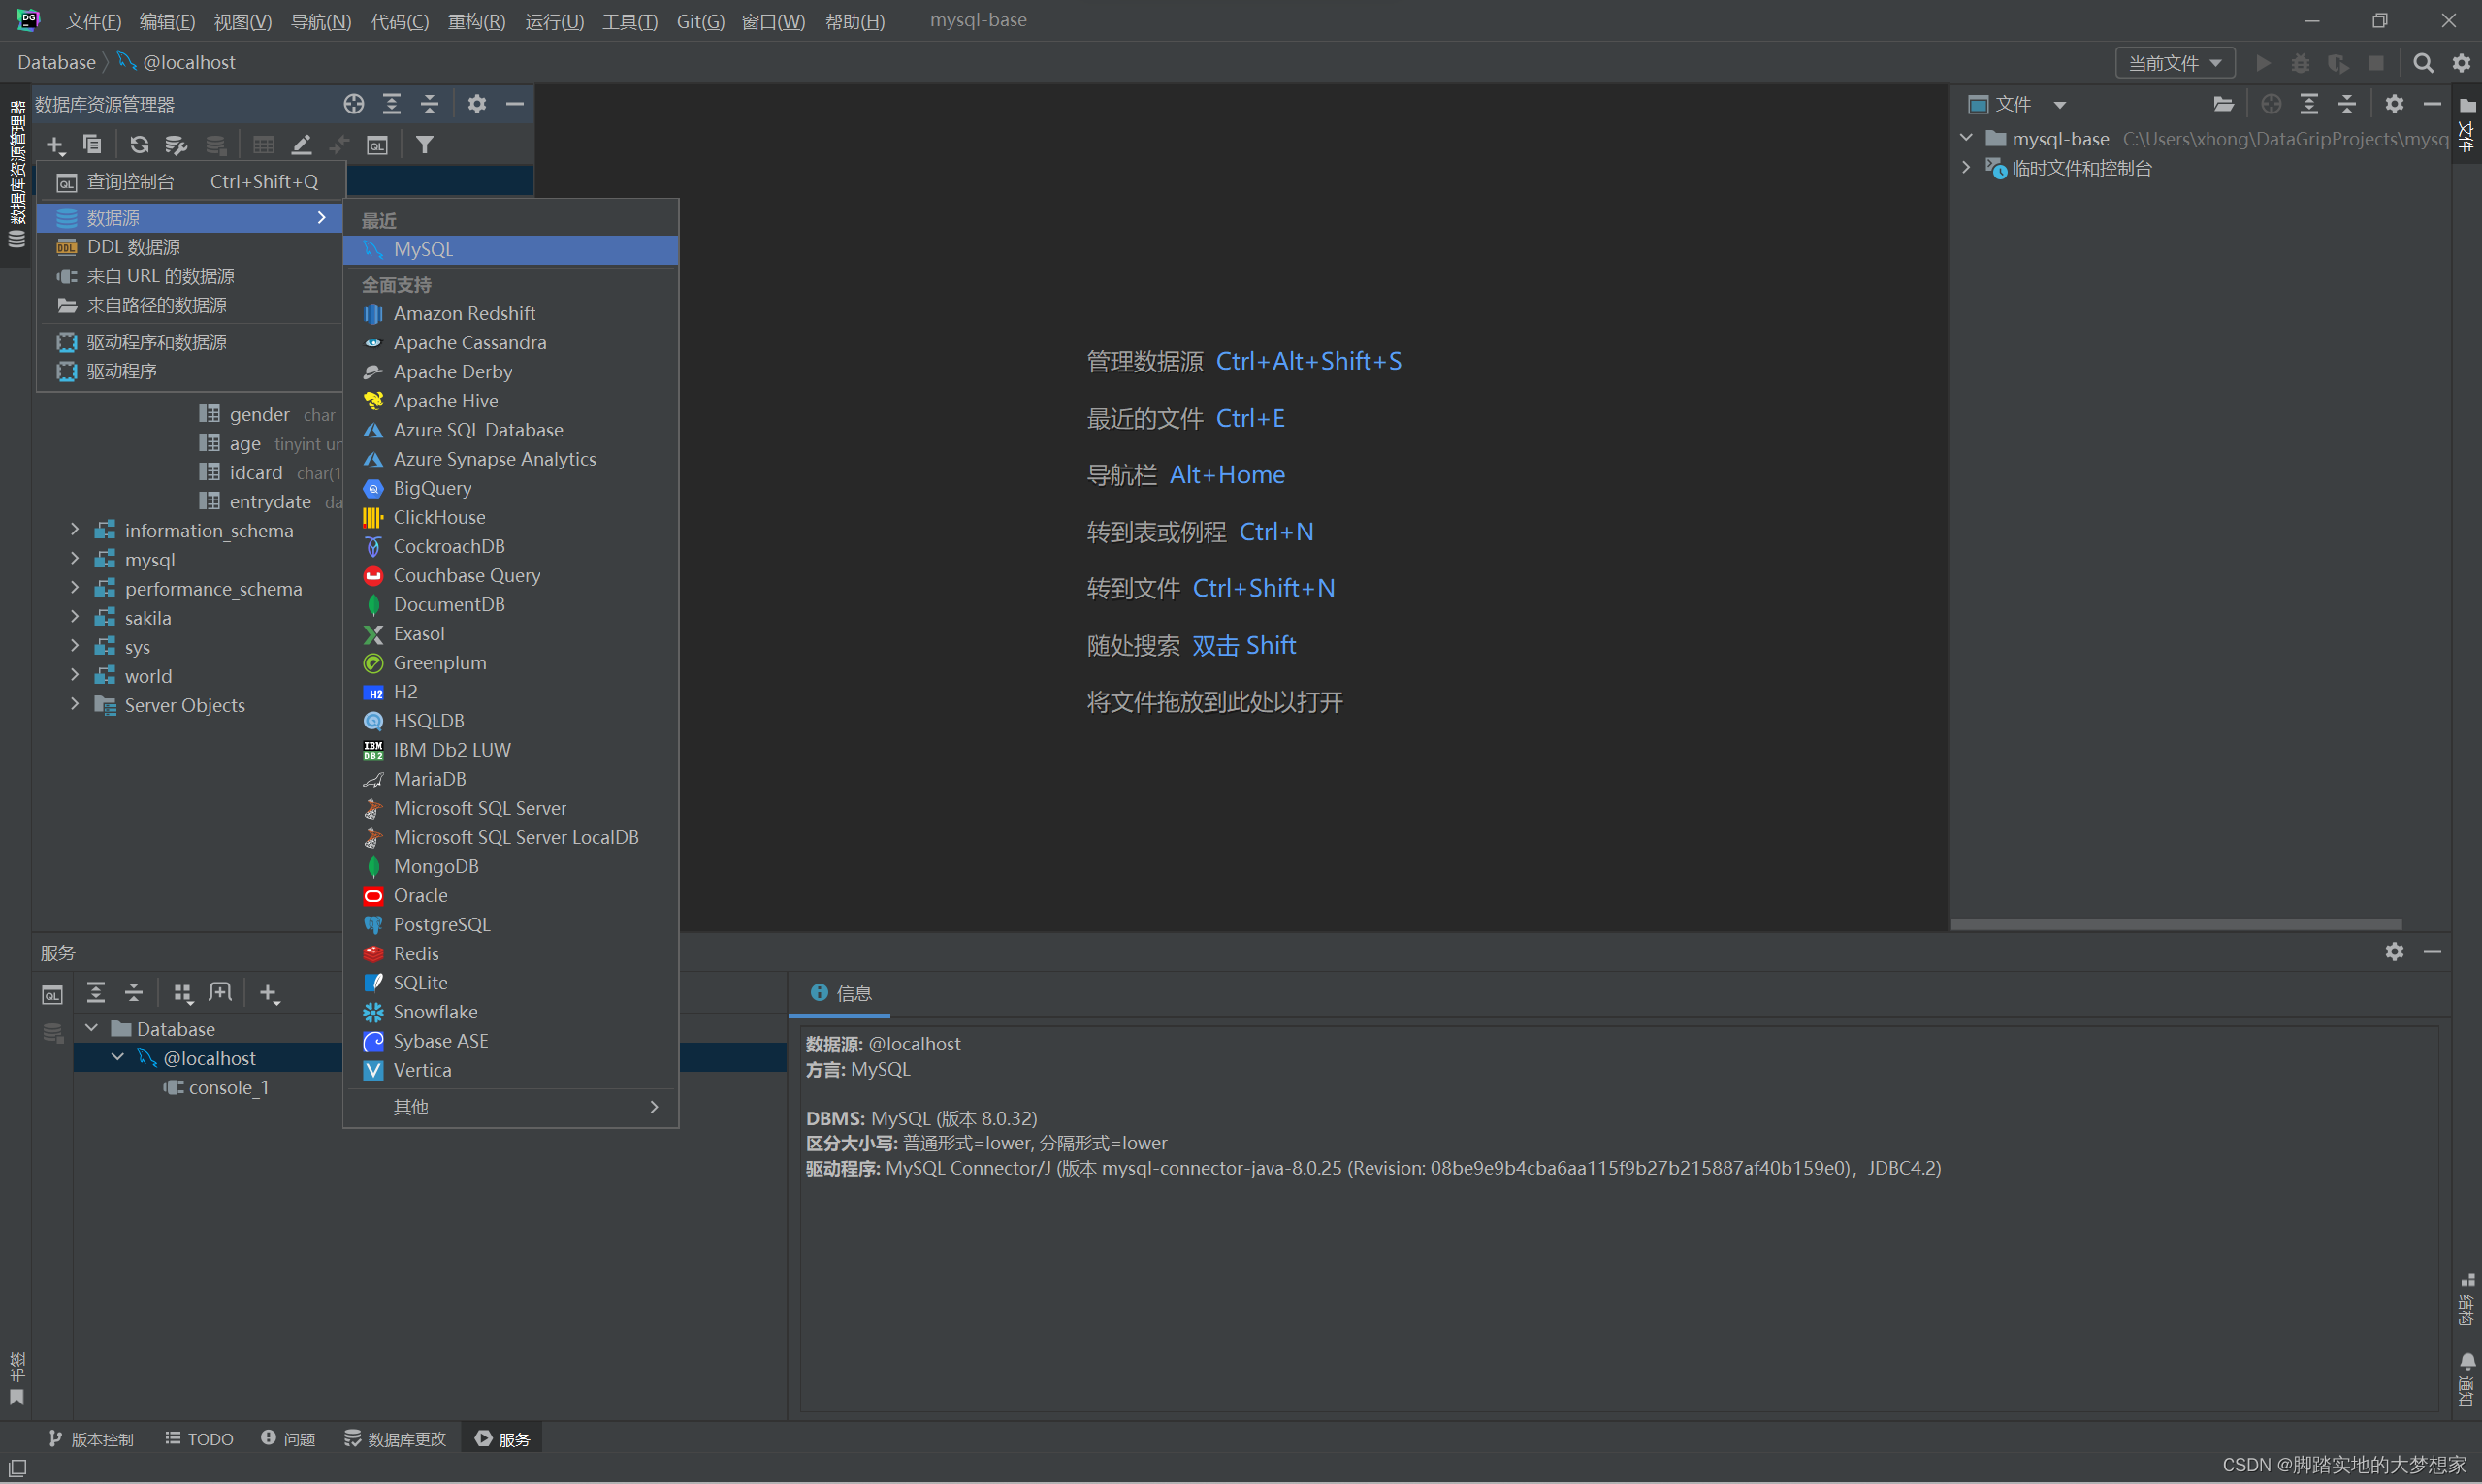This screenshot has width=2482, height=1484.
Task: Open the 当前文件 run configuration dropdown
Action: (2174, 63)
